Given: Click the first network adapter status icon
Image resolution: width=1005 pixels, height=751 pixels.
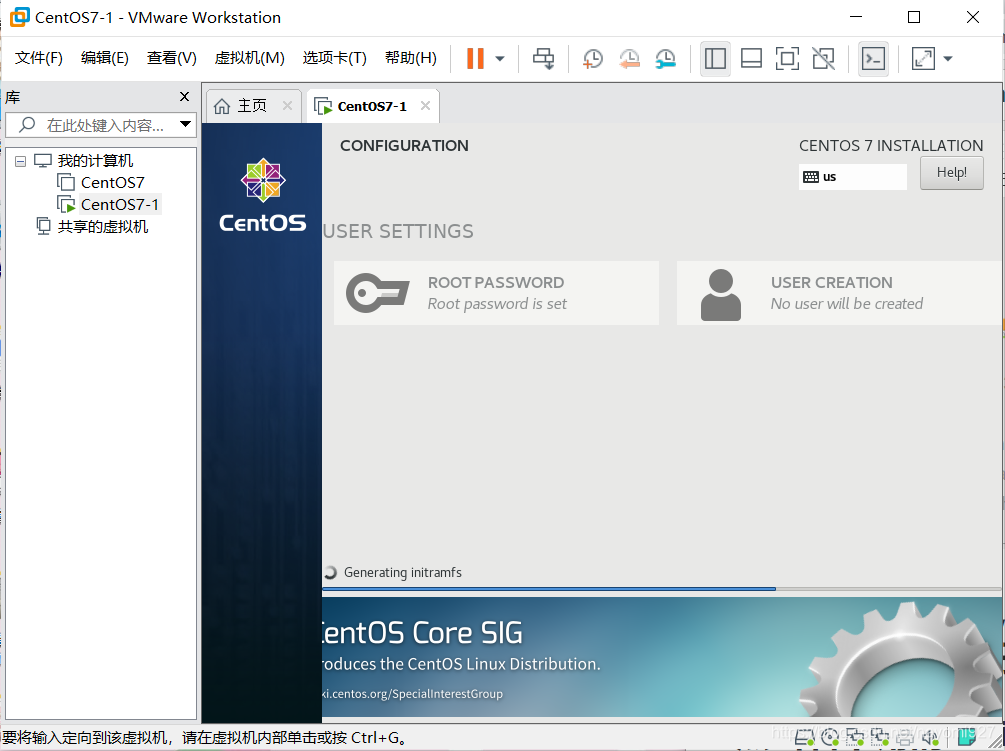Looking at the screenshot, I should [854, 738].
